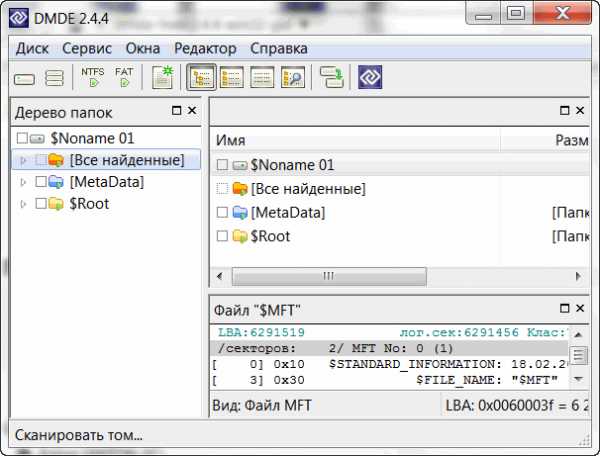Sort by the Разм column header
Image resolution: width=600 pixels, height=456 pixels.
pos(545,140)
